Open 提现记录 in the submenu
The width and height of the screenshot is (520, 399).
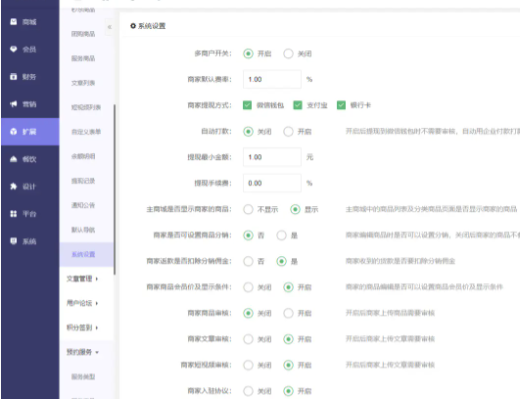pyautogui.click(x=83, y=181)
